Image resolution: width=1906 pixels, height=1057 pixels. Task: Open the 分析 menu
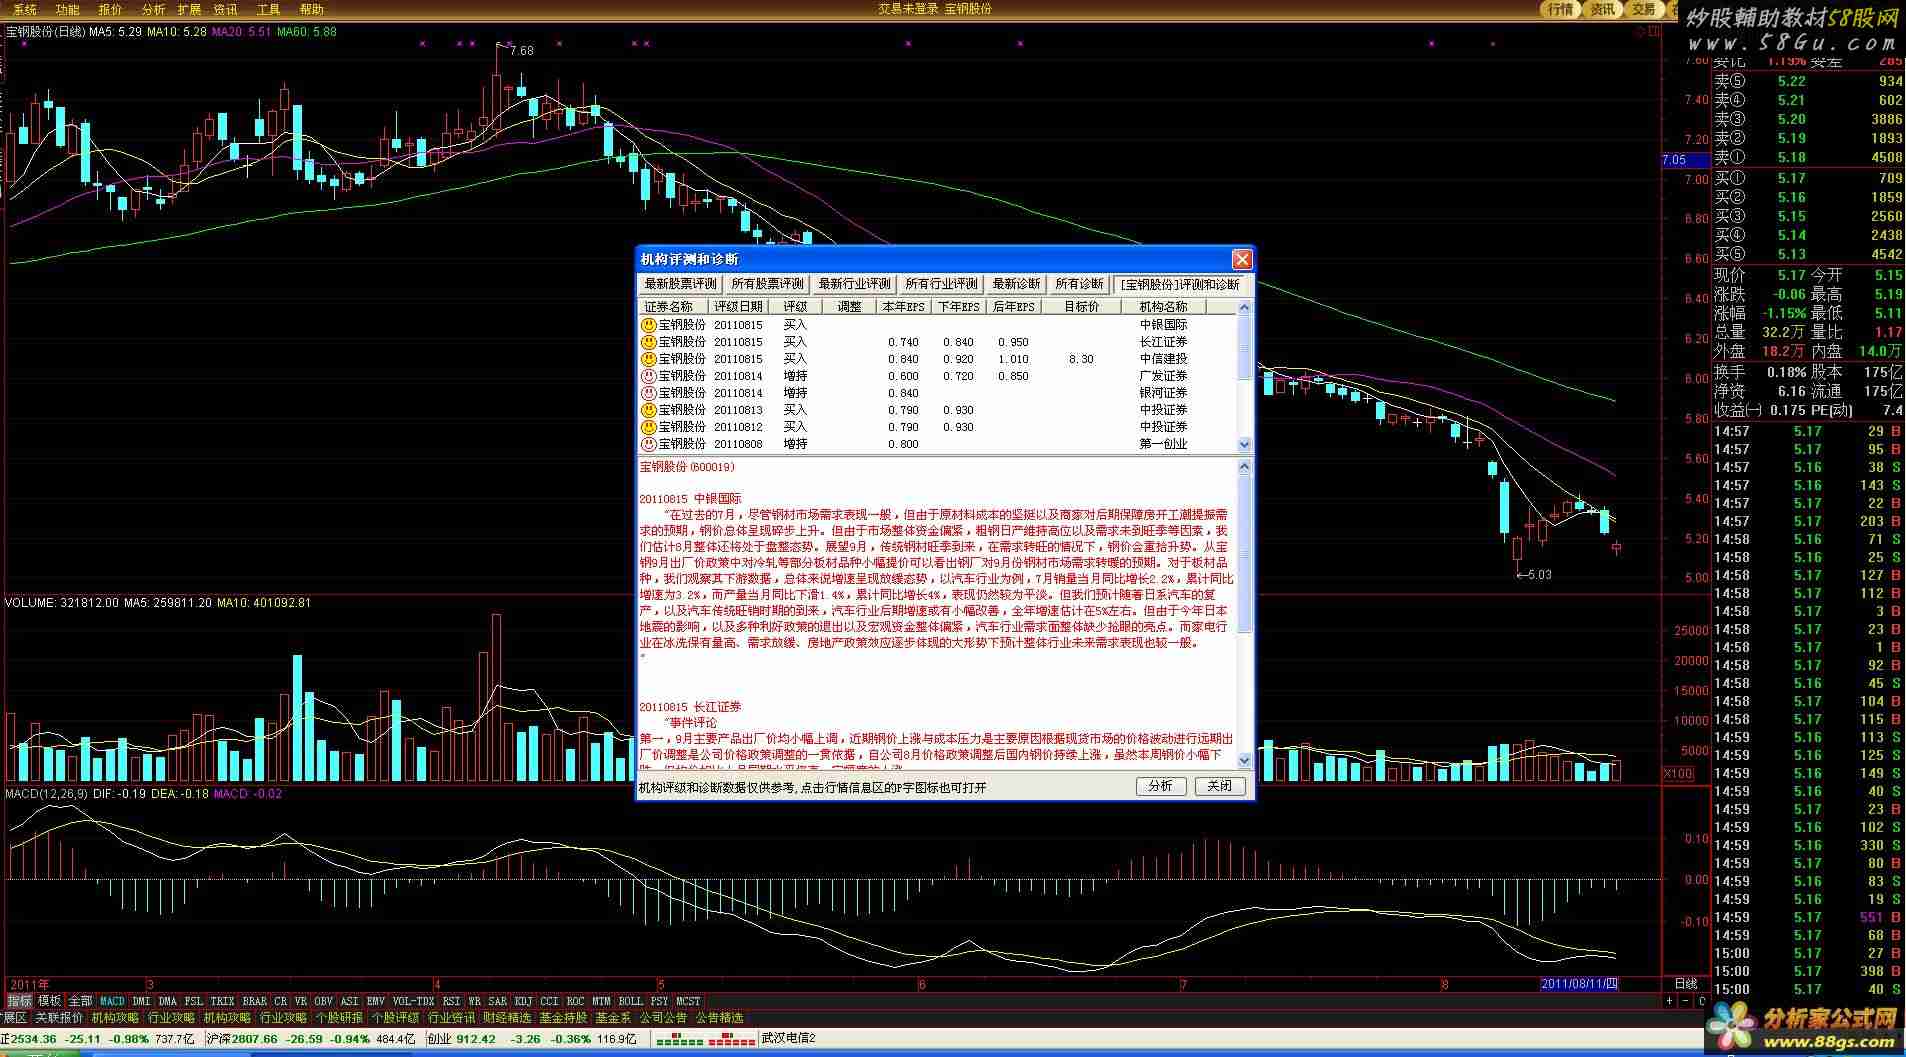coord(153,9)
